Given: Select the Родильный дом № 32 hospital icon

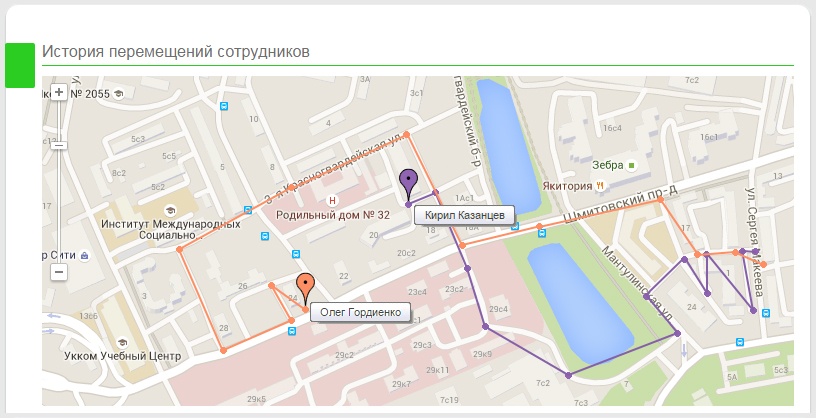Looking at the screenshot, I should pos(332,200).
